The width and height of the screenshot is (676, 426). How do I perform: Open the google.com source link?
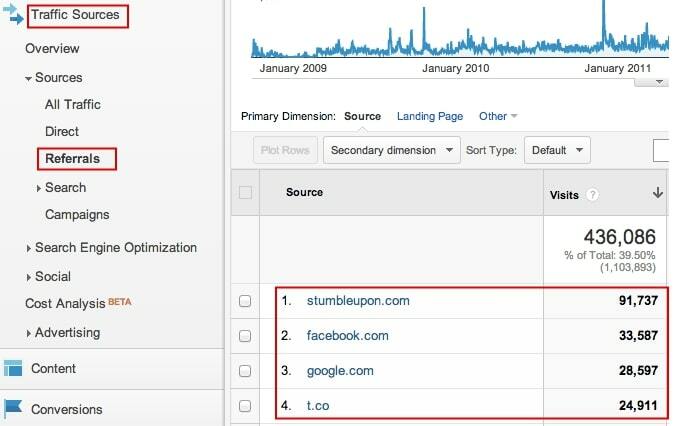point(340,371)
